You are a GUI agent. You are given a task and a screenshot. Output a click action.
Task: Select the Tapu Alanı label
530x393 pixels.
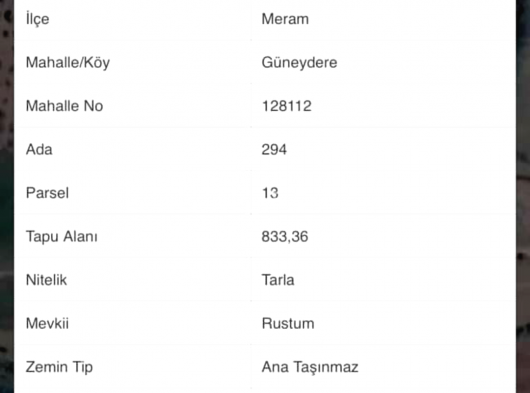coord(62,237)
